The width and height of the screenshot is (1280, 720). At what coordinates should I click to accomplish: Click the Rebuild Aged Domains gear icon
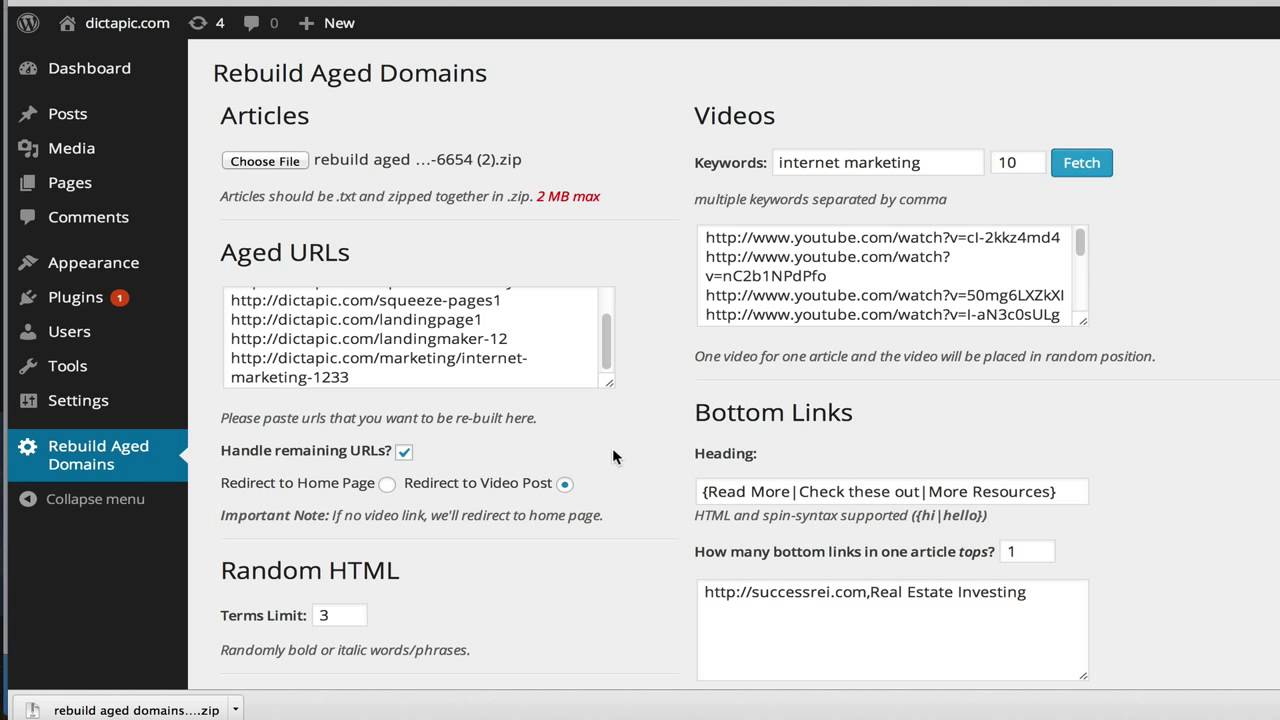pyautogui.click(x=28, y=447)
